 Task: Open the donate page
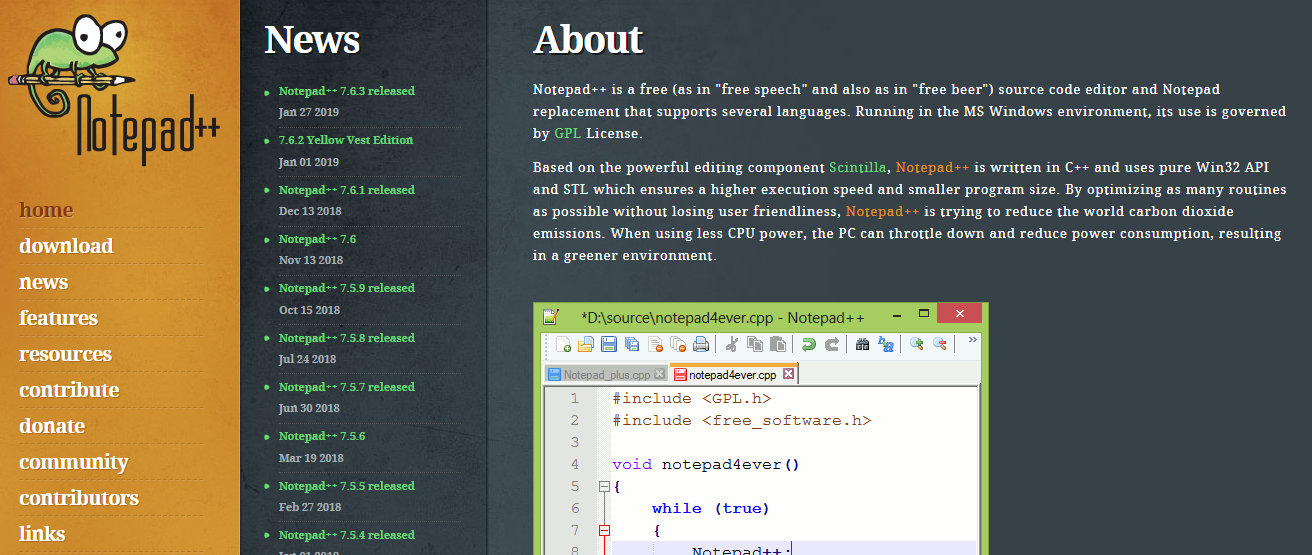pos(52,426)
